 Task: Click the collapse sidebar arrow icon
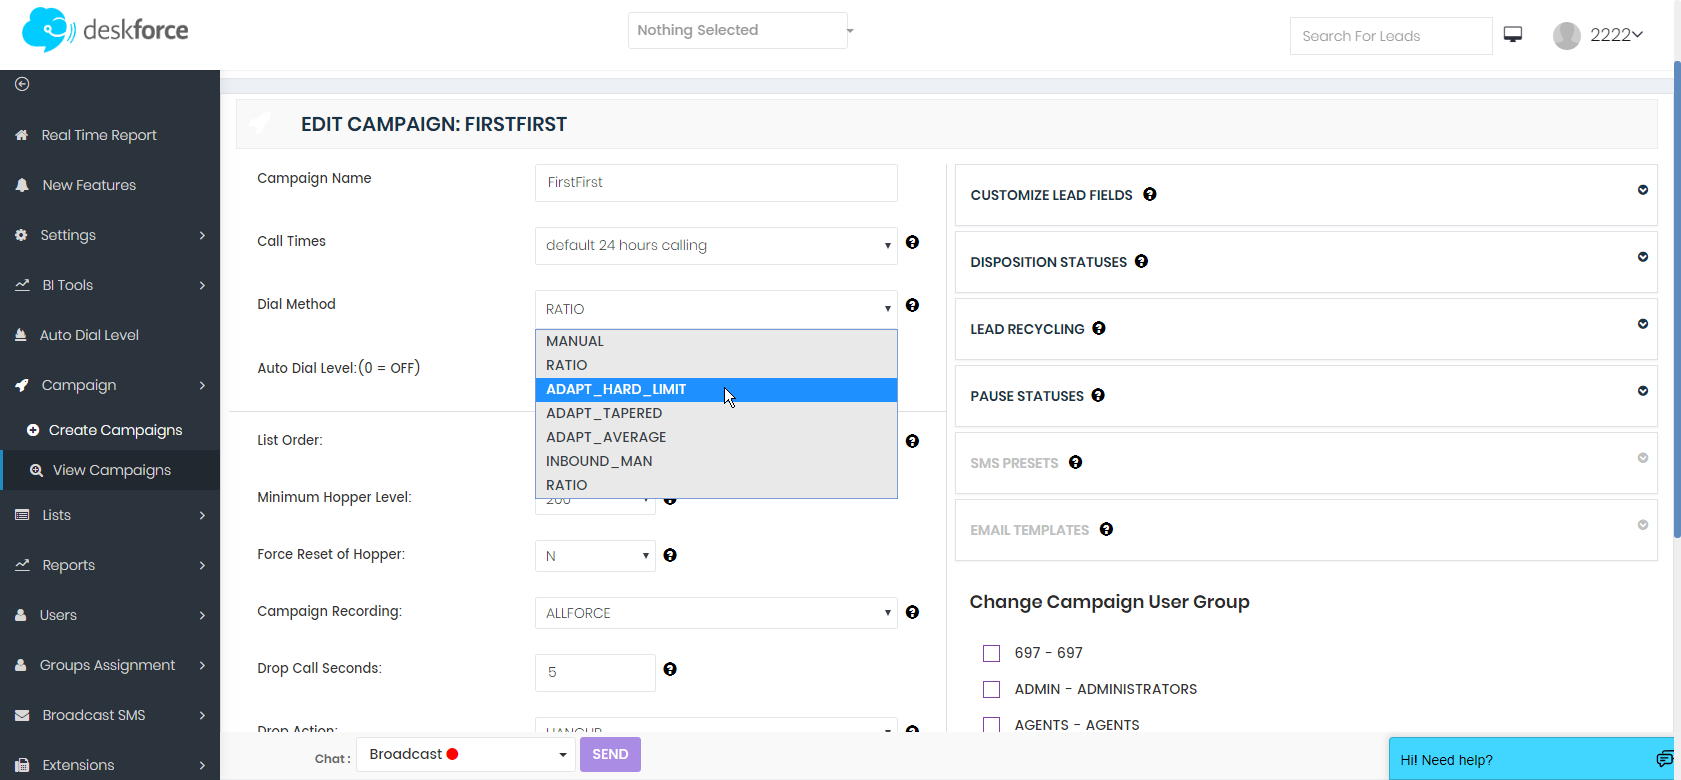[x=22, y=84]
